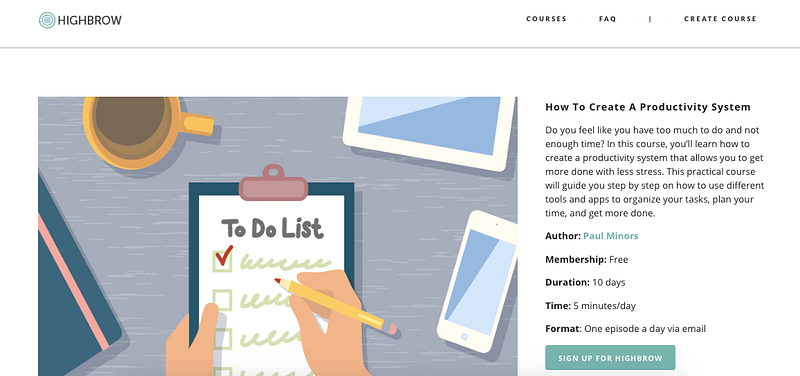Click the Sign Up for Highbrow button

pyautogui.click(x=610, y=358)
